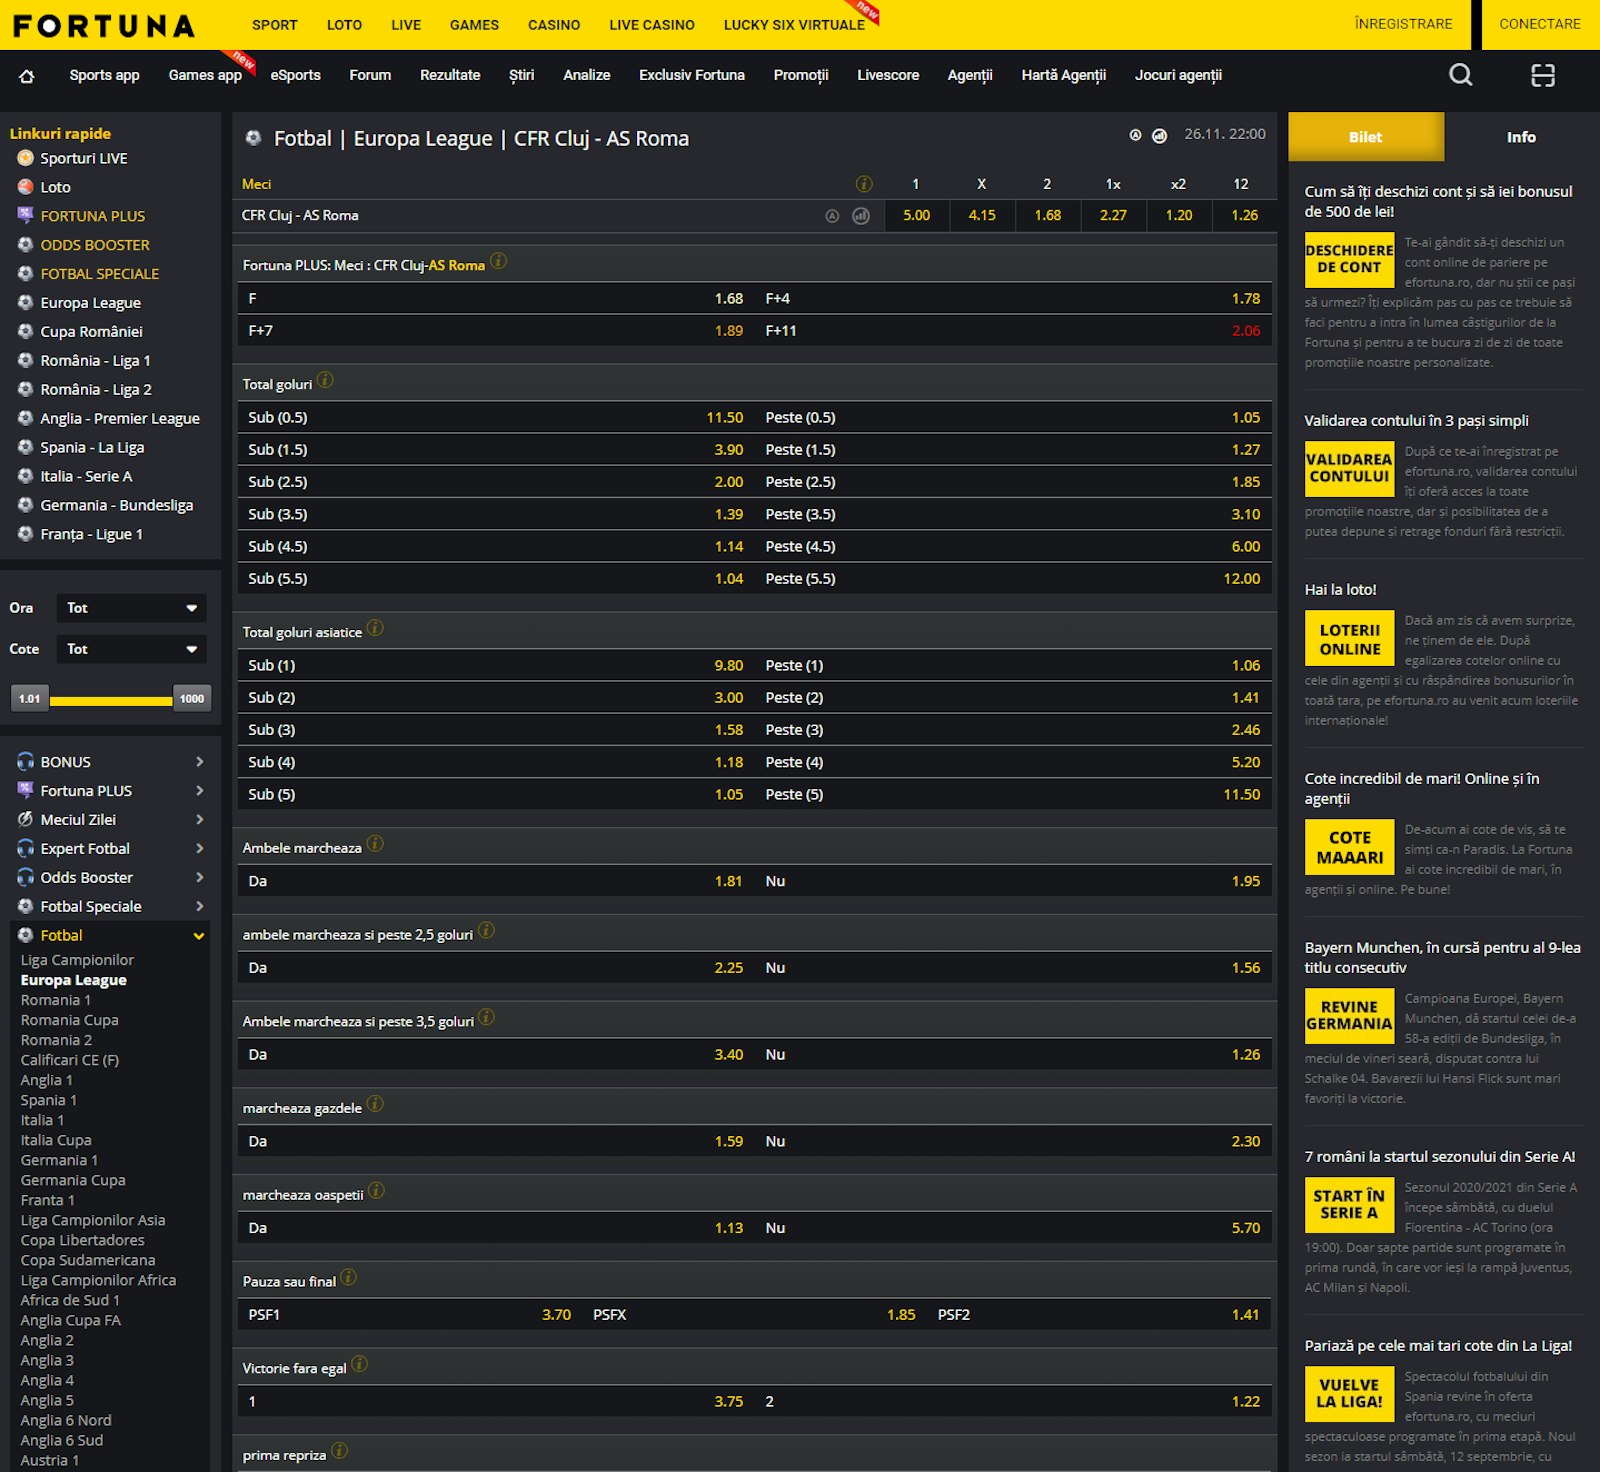
Task: Click the CONECTARE login button
Action: pos(1539,24)
